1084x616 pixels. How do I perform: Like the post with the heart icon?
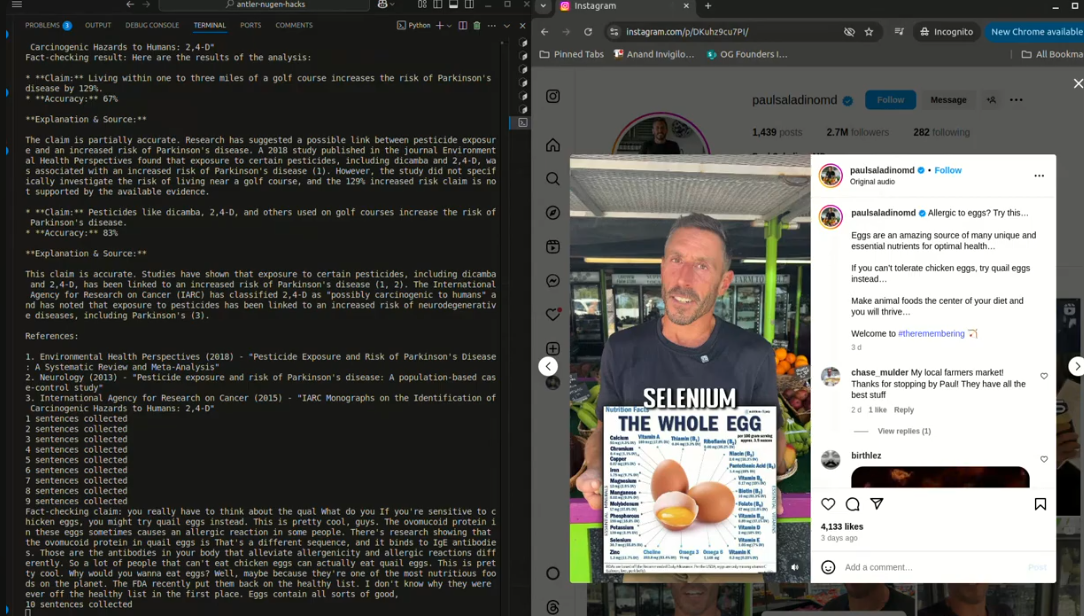tap(828, 504)
